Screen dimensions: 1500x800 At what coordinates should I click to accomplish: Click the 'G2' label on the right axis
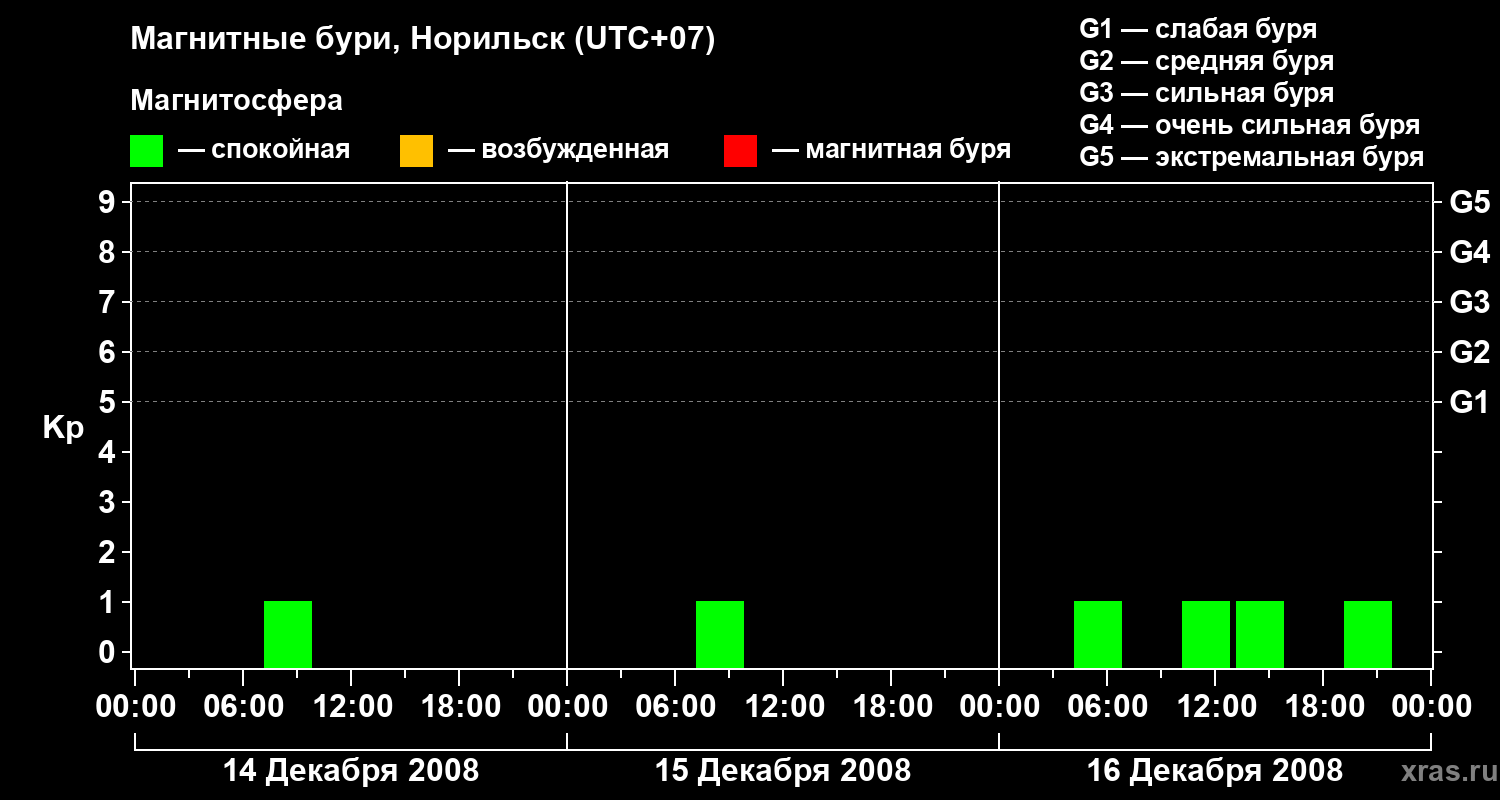(1469, 352)
